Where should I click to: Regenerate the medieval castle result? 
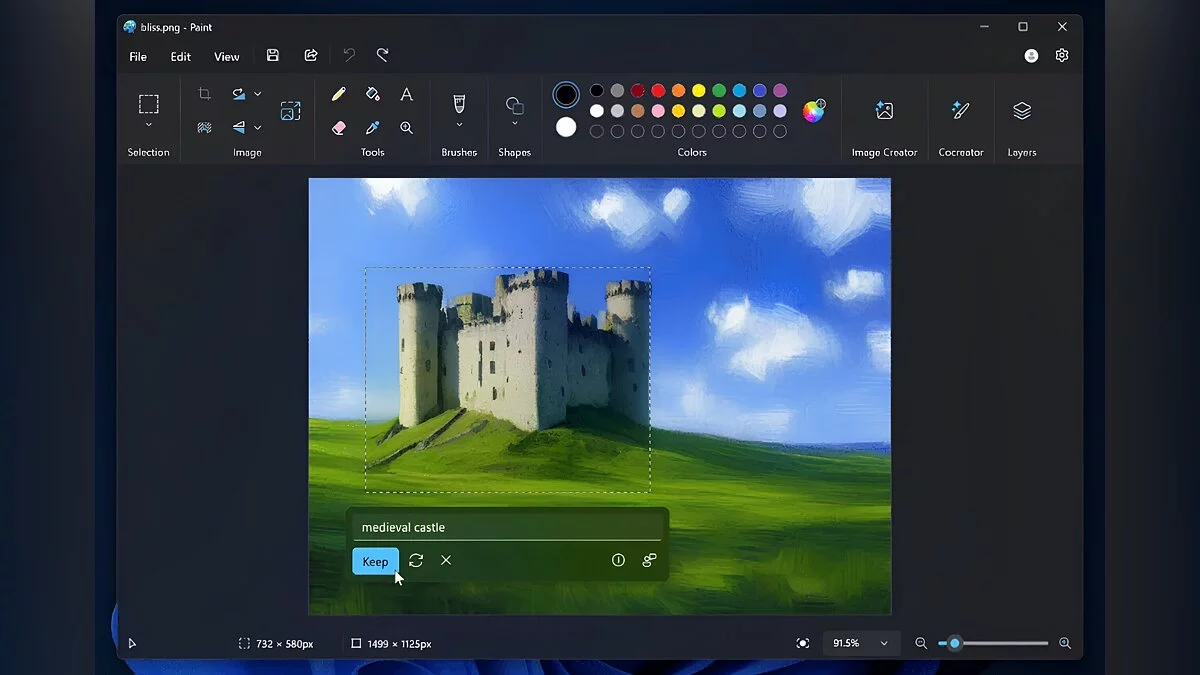point(416,561)
